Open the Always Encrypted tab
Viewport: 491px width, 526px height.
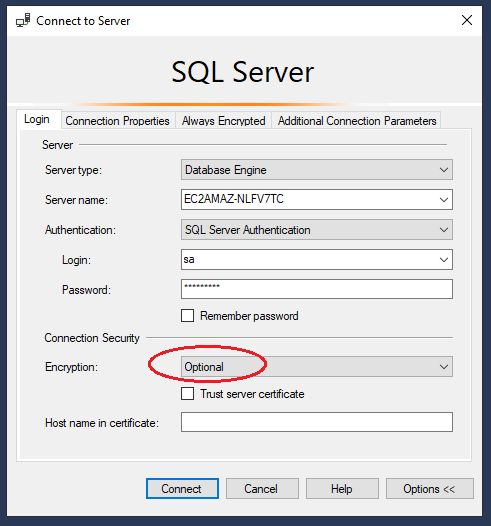(x=223, y=121)
